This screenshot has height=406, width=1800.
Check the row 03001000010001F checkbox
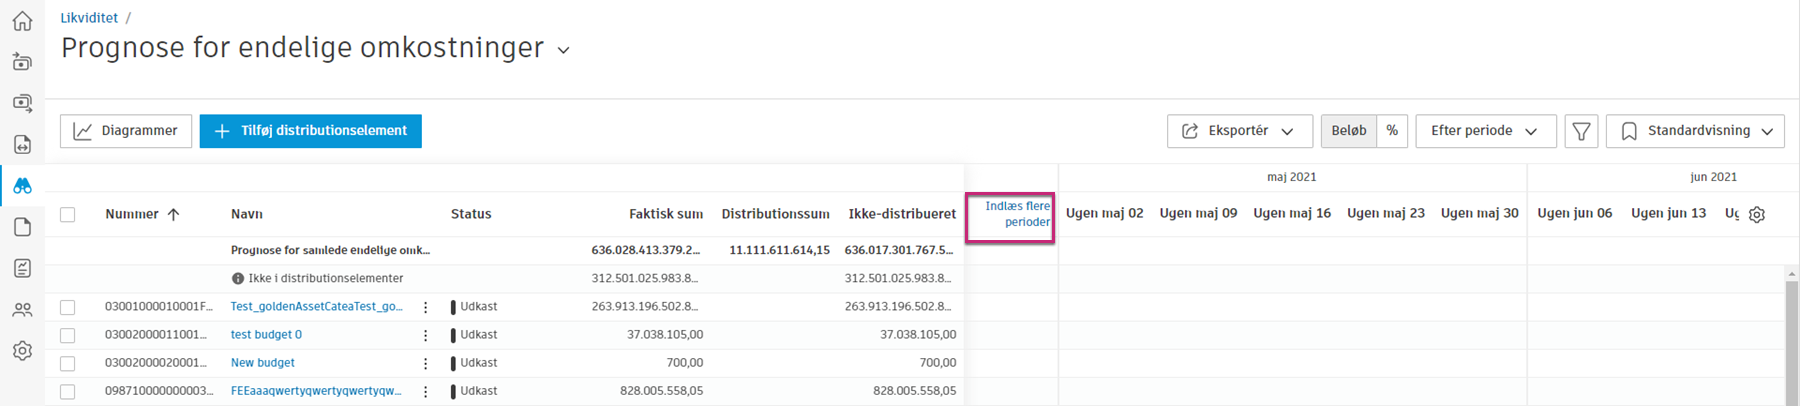[68, 307]
